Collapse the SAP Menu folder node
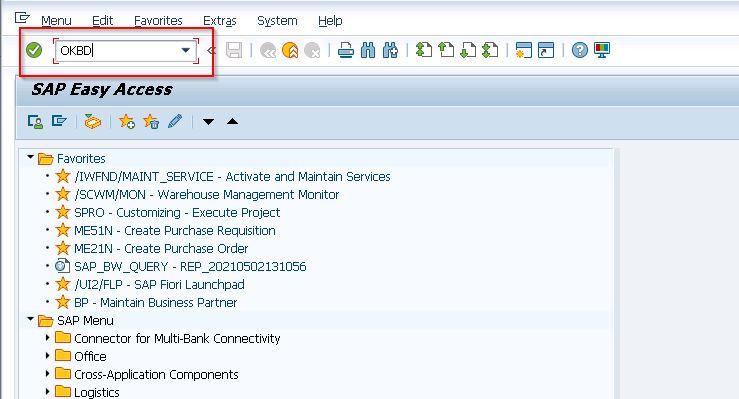 pyautogui.click(x=31, y=319)
